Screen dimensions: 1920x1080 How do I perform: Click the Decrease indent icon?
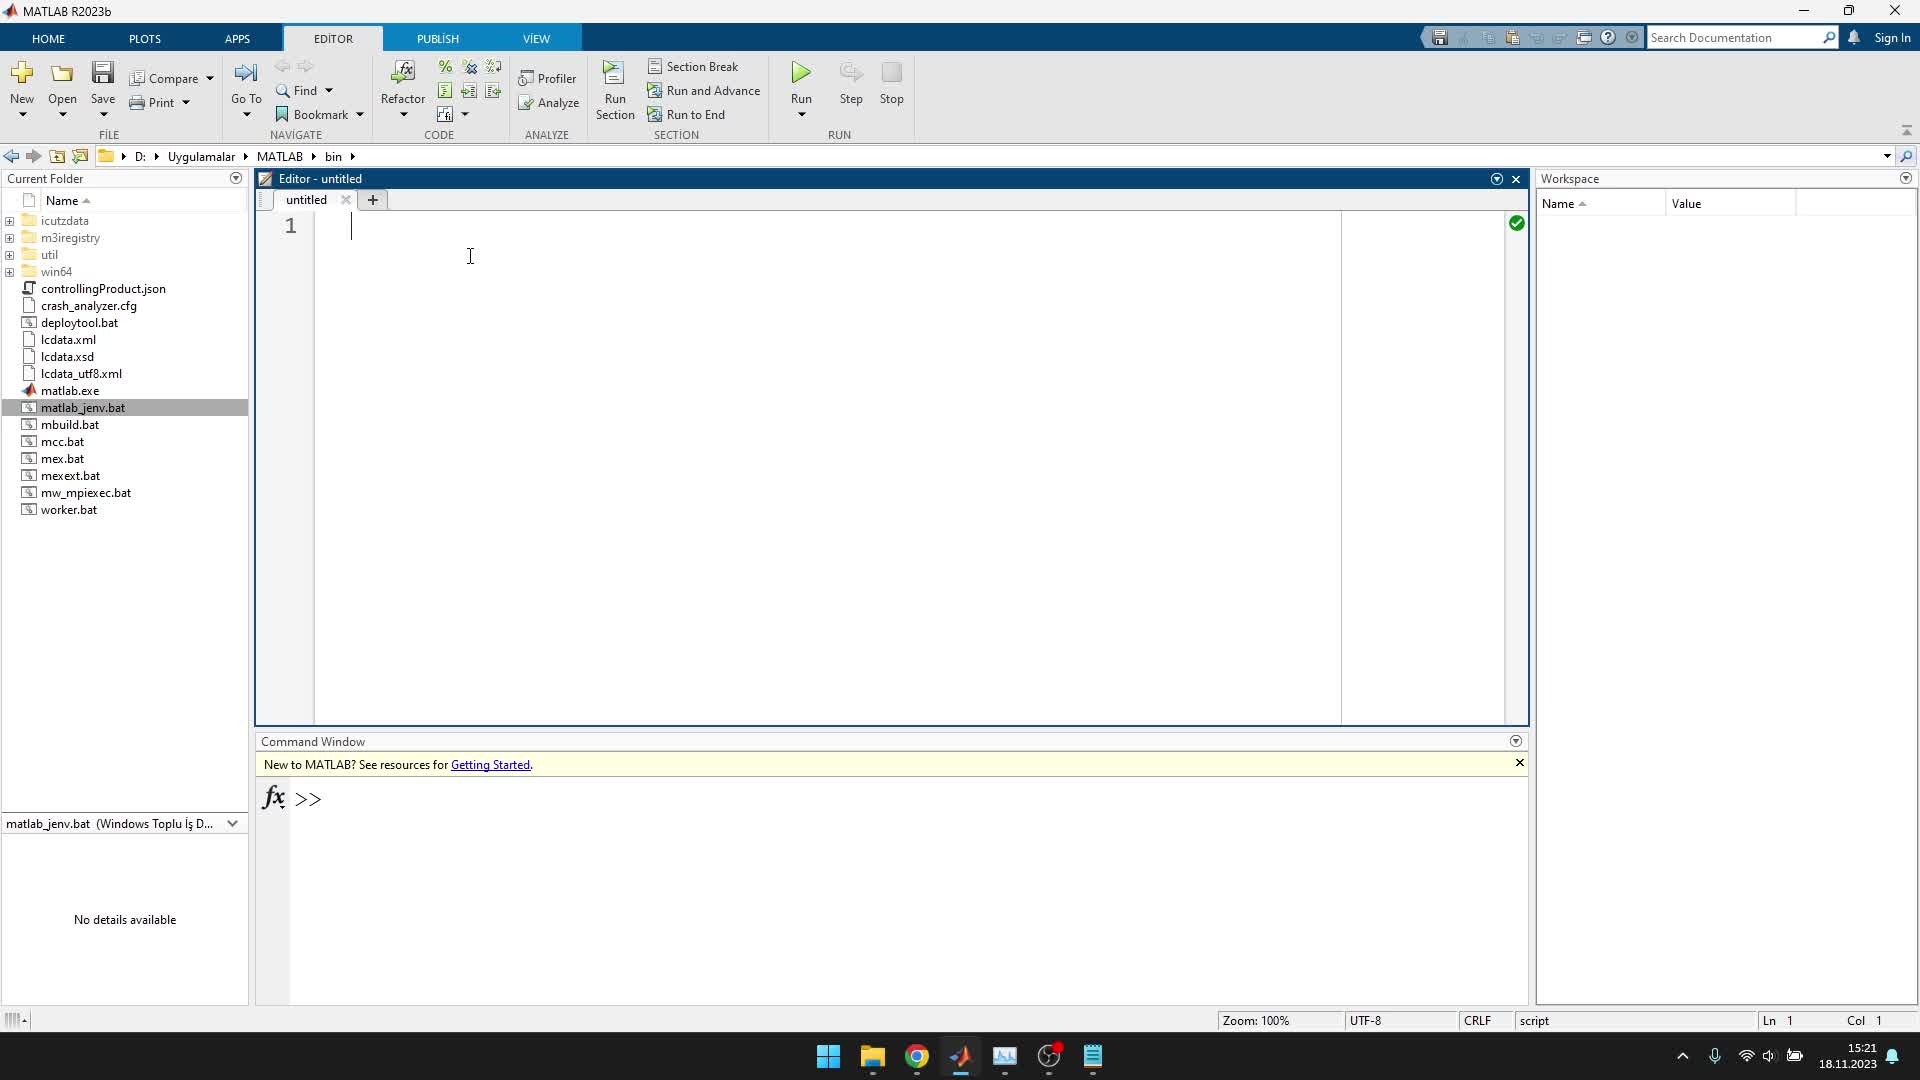493,91
